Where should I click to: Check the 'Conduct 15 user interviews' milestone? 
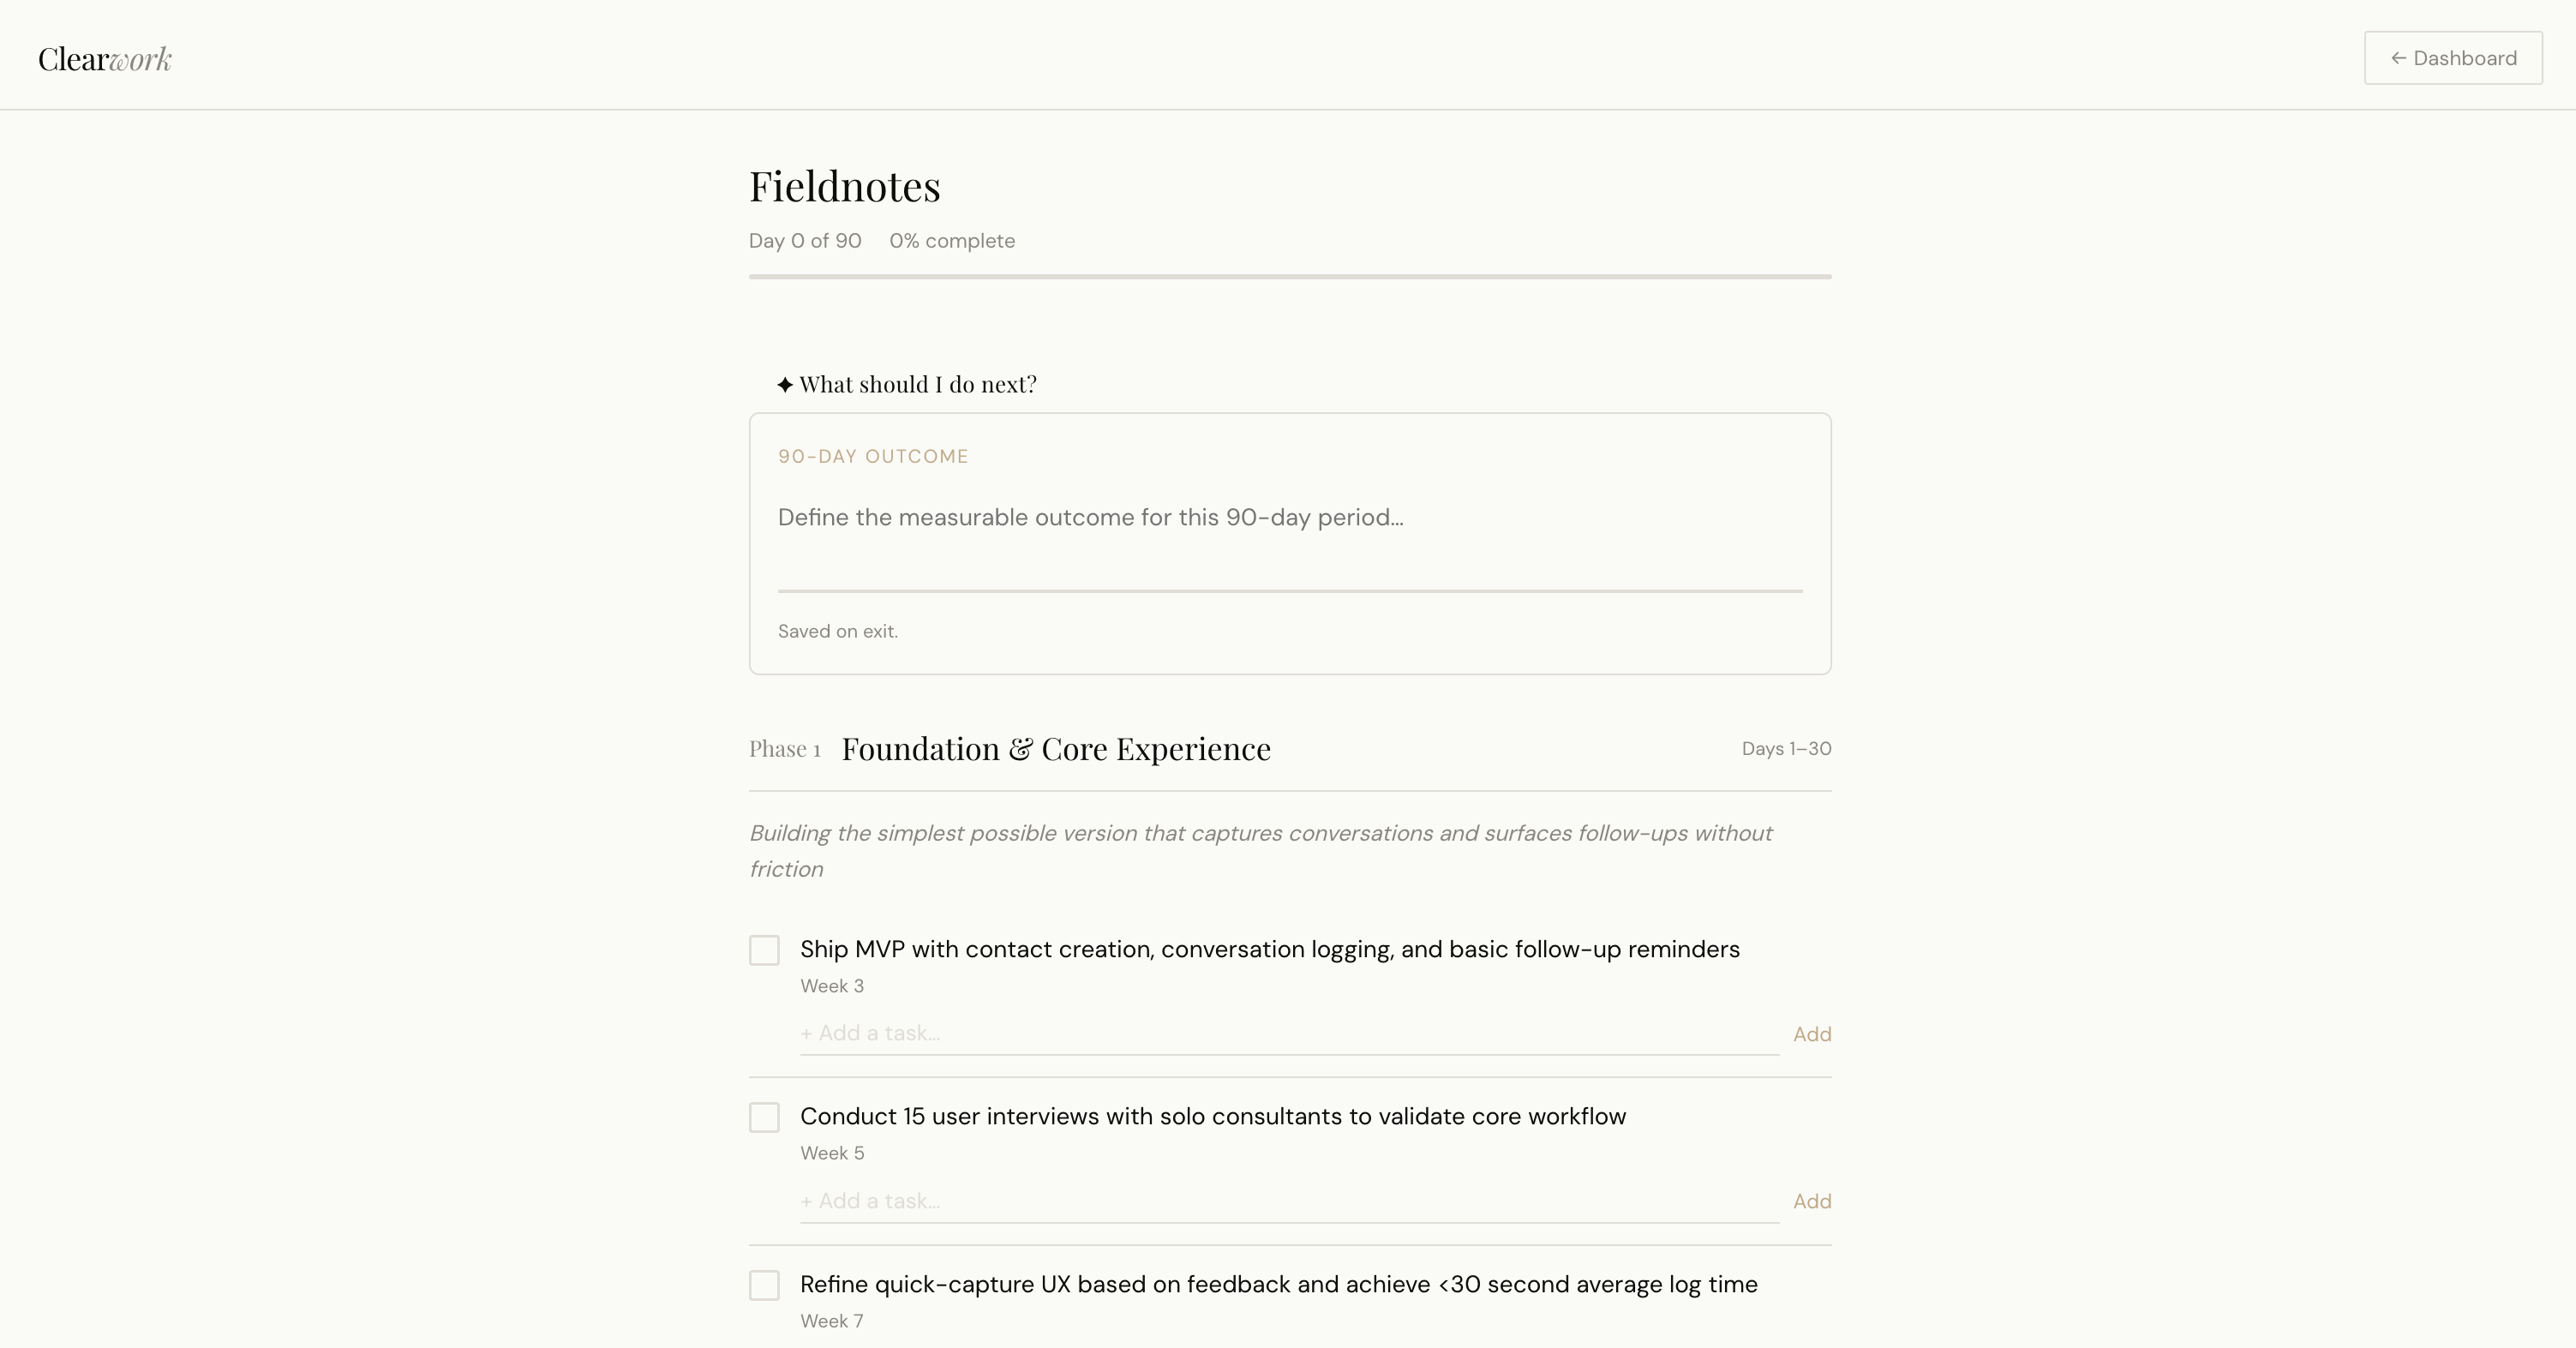tap(764, 1117)
